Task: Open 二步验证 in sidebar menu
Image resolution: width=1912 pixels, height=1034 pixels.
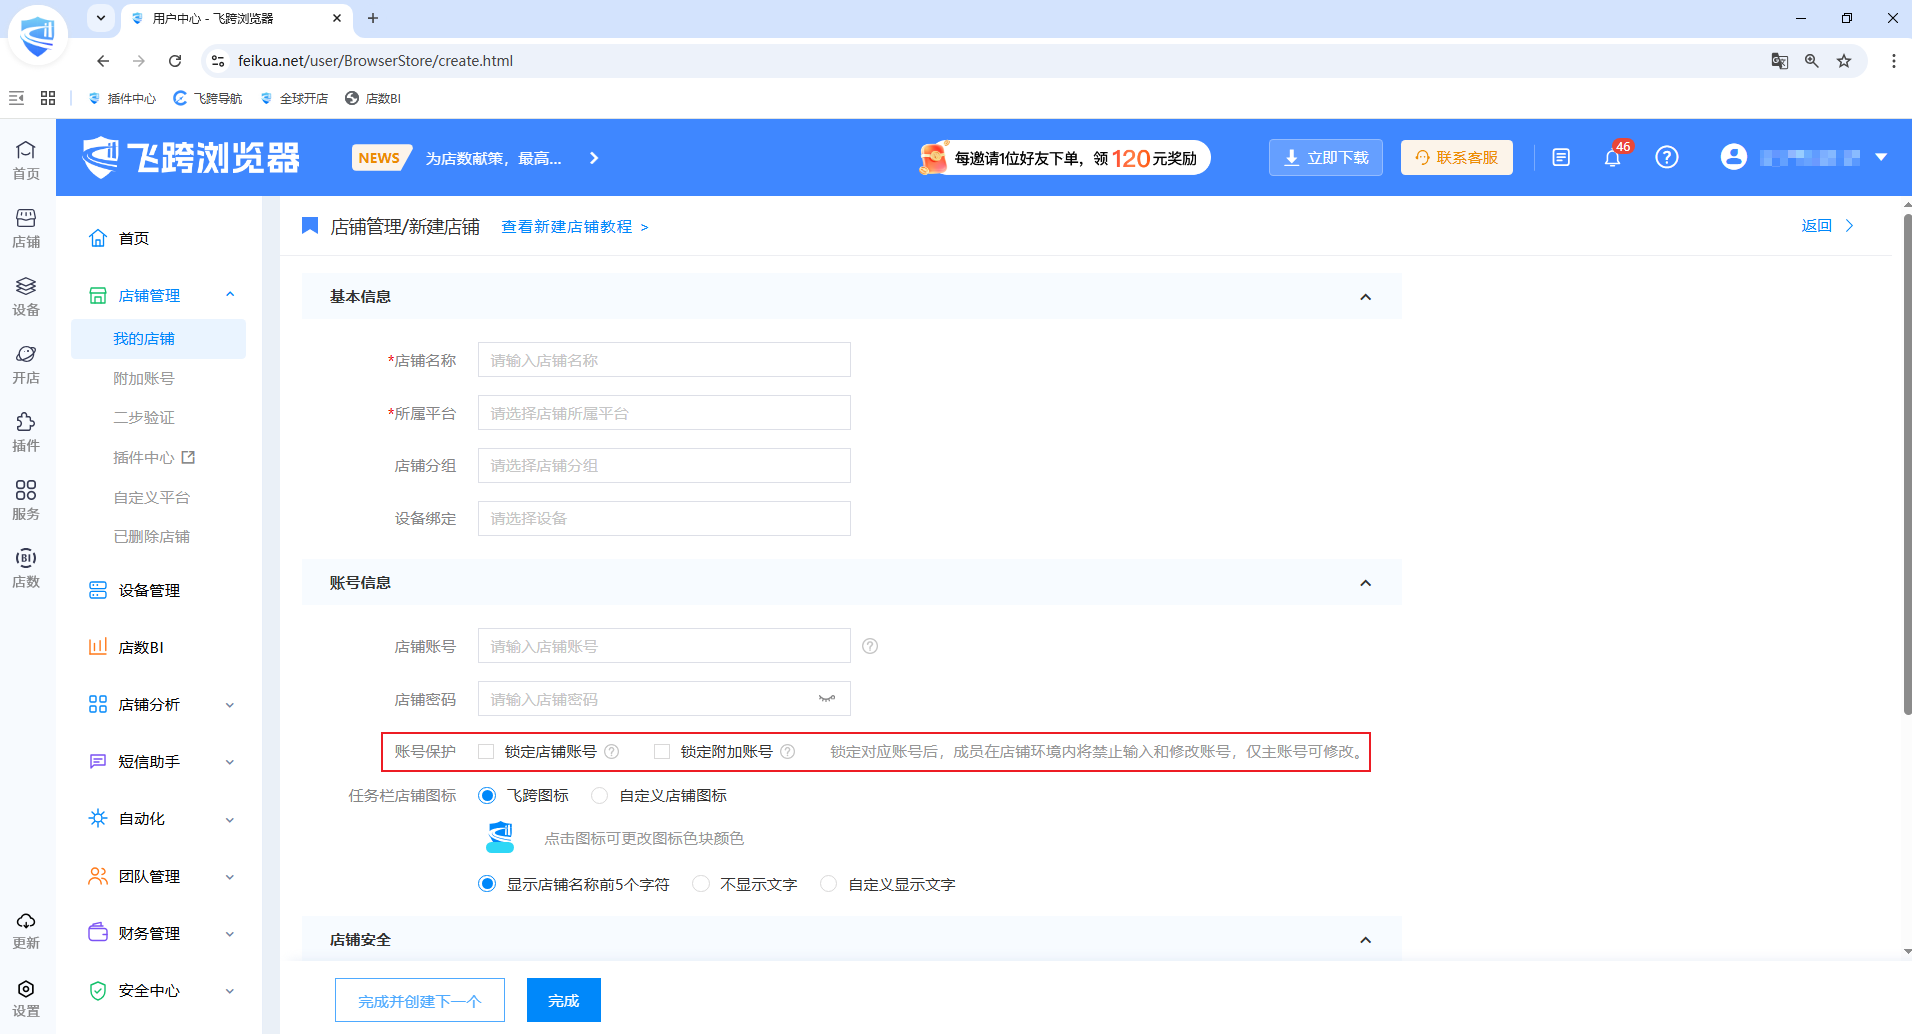Action: click(x=144, y=418)
